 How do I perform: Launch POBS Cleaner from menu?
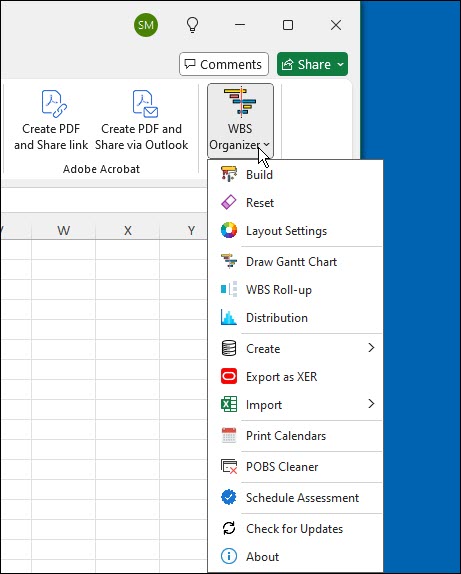click(x=295, y=466)
